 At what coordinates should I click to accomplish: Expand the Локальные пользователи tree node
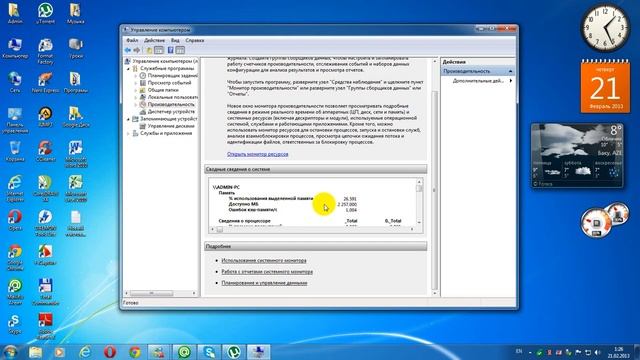pos(136,97)
